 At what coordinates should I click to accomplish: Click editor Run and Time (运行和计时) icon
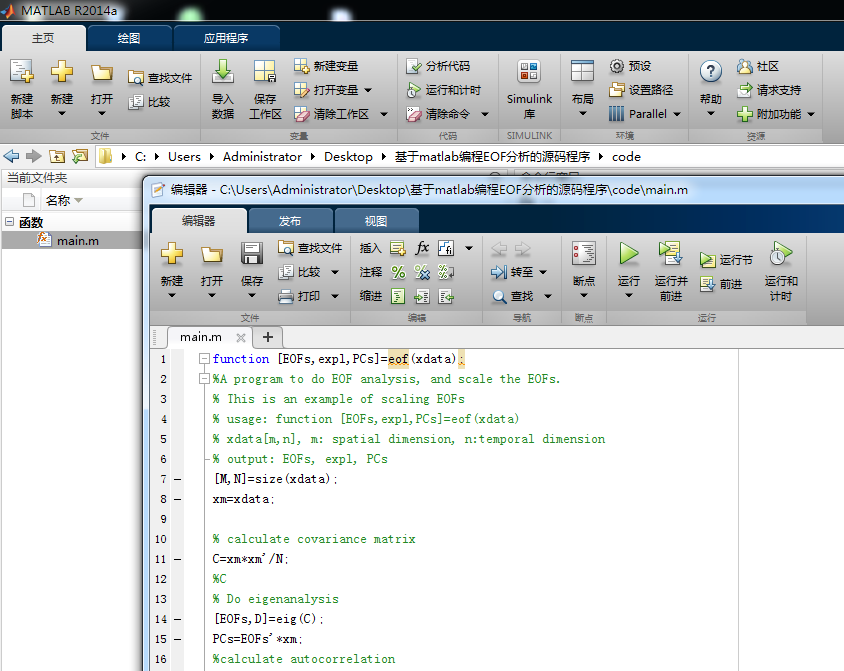(780, 253)
